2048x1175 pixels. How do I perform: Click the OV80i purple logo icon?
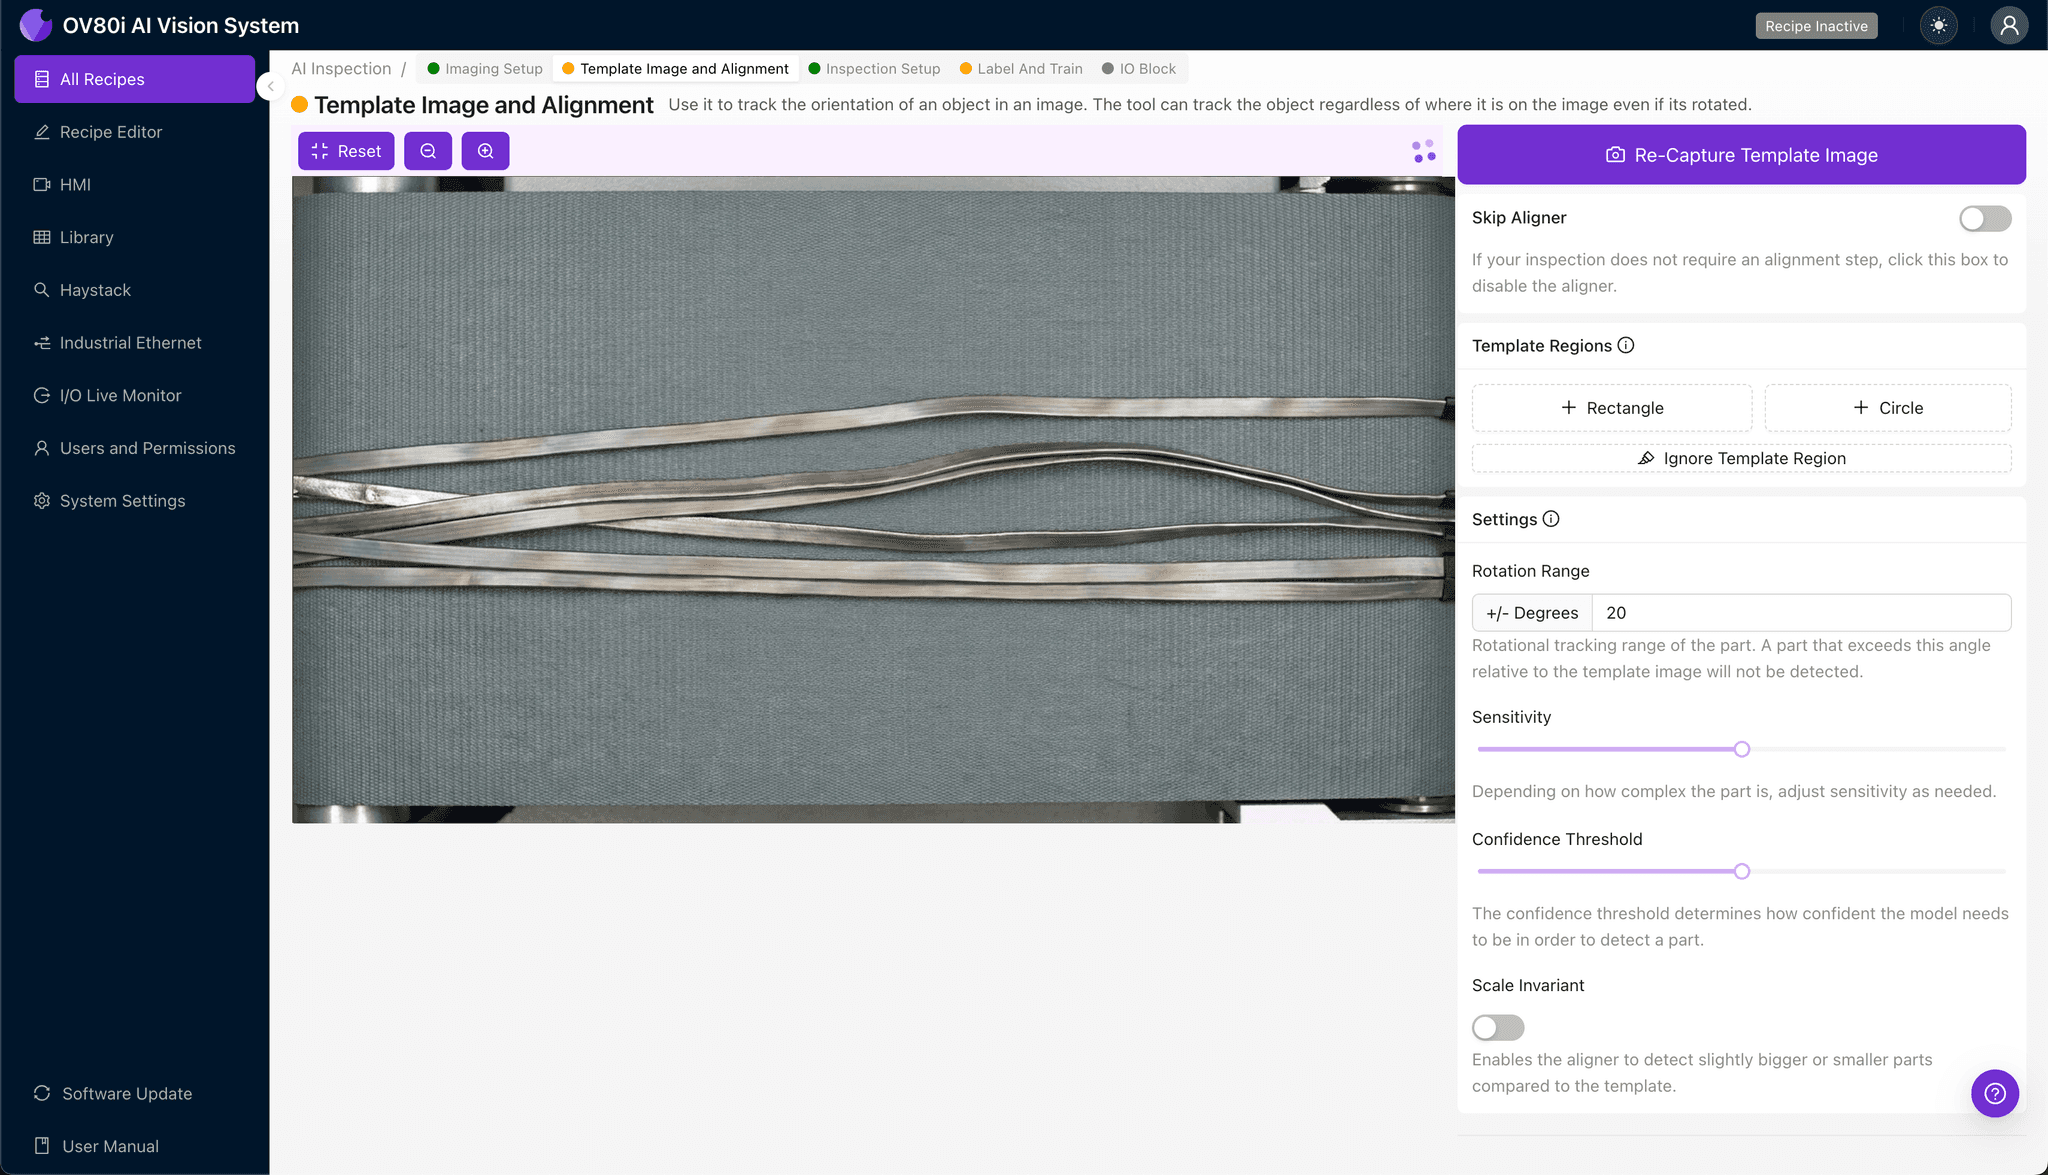click(36, 25)
